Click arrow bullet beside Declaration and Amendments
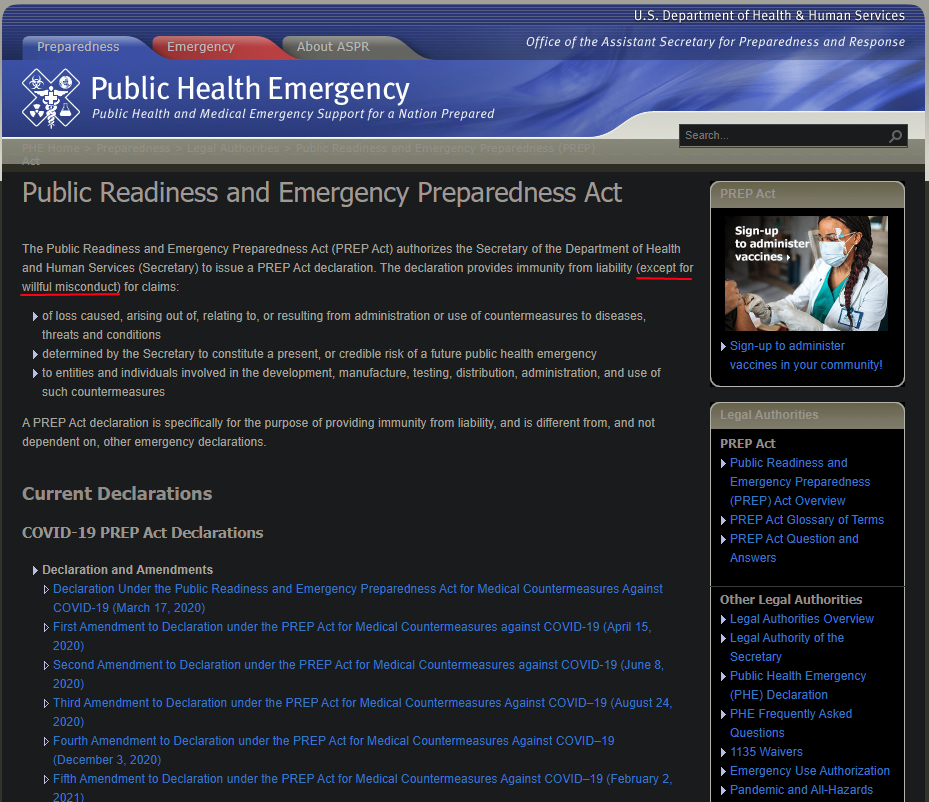The image size is (929, 802). [x=35, y=570]
